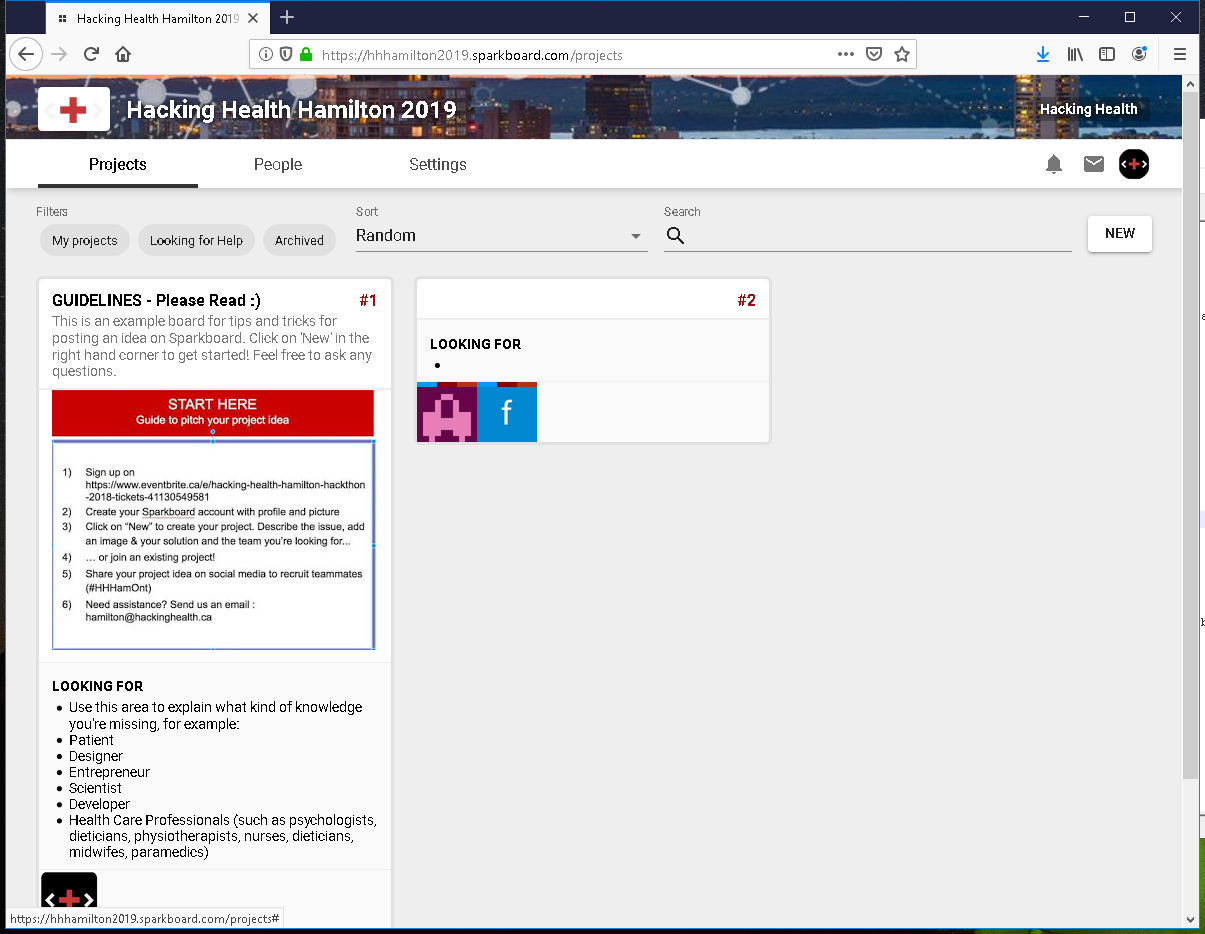Click the 'Scientist' list entry

tap(95, 788)
